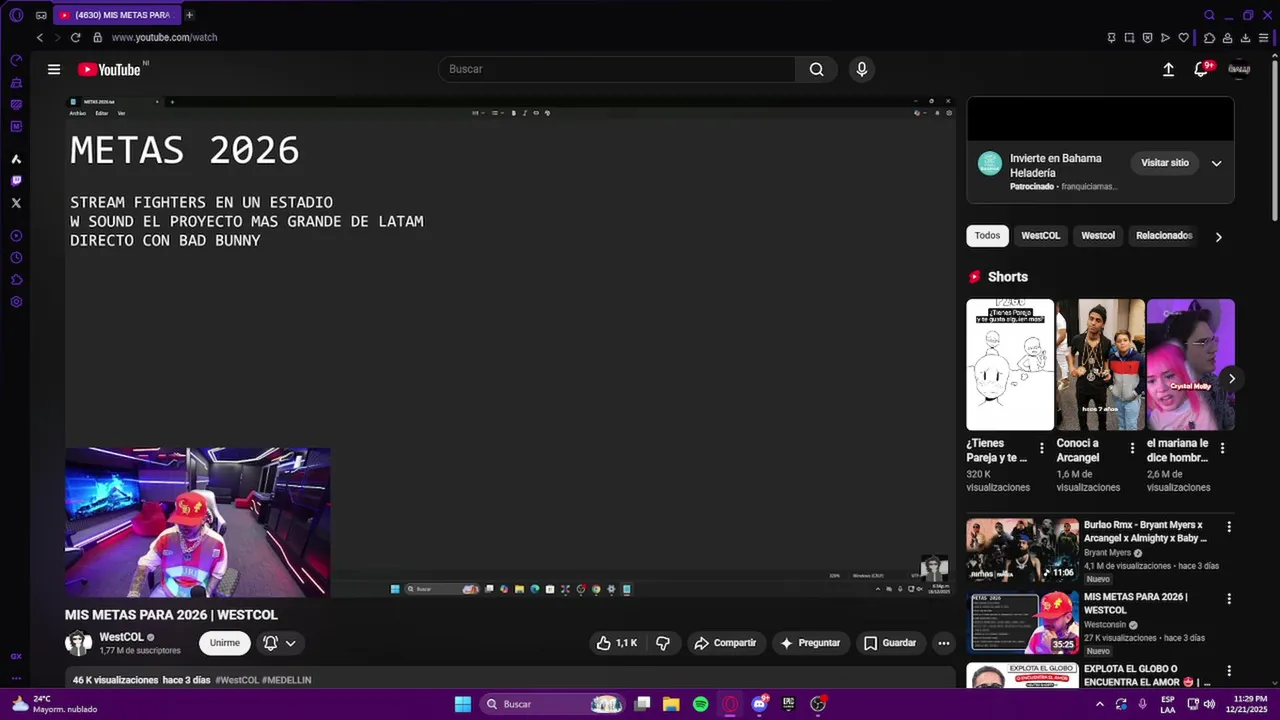
Task: Add page to bookmarks with heart icon
Action: [1184, 37]
